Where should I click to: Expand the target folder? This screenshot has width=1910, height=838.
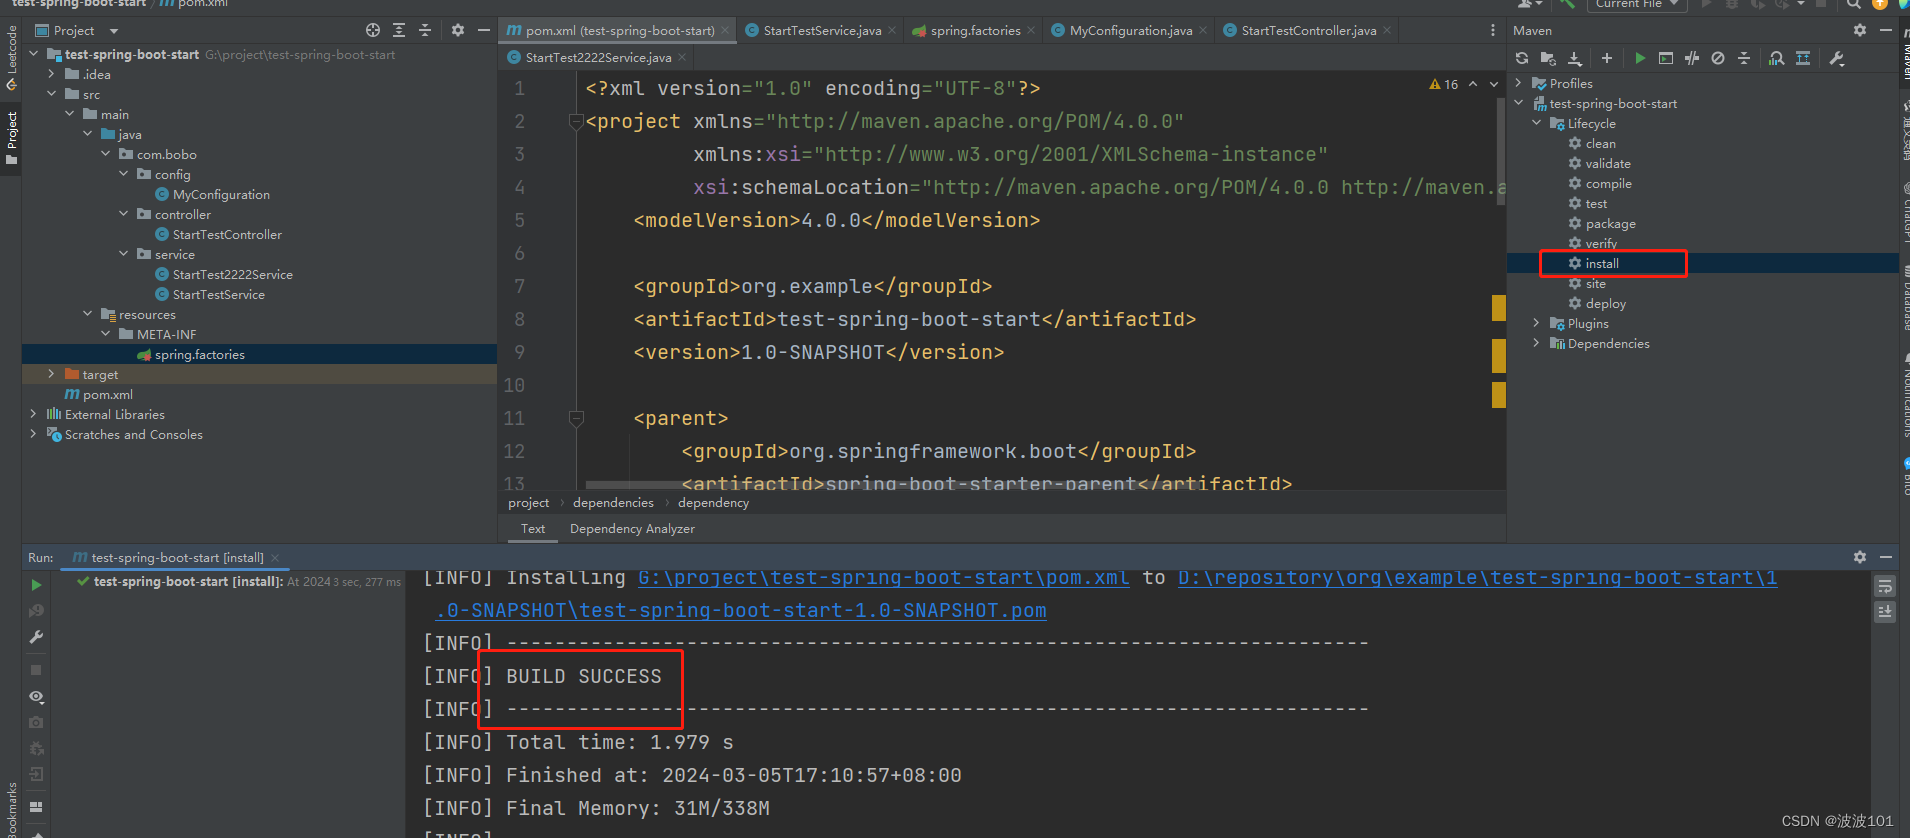click(52, 374)
